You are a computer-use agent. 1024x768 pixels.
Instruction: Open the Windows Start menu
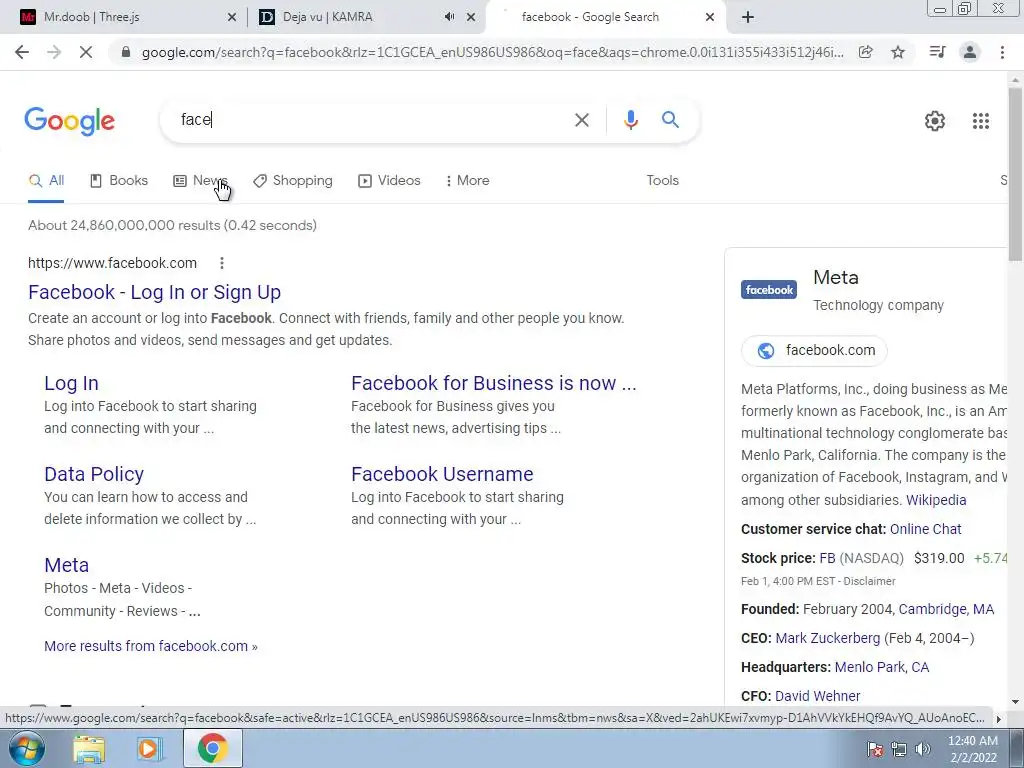click(26, 748)
